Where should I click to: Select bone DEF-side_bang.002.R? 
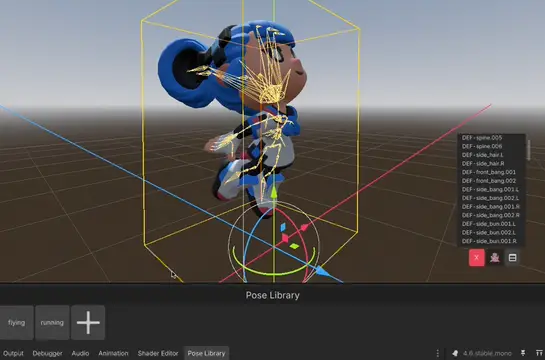(x=491, y=215)
